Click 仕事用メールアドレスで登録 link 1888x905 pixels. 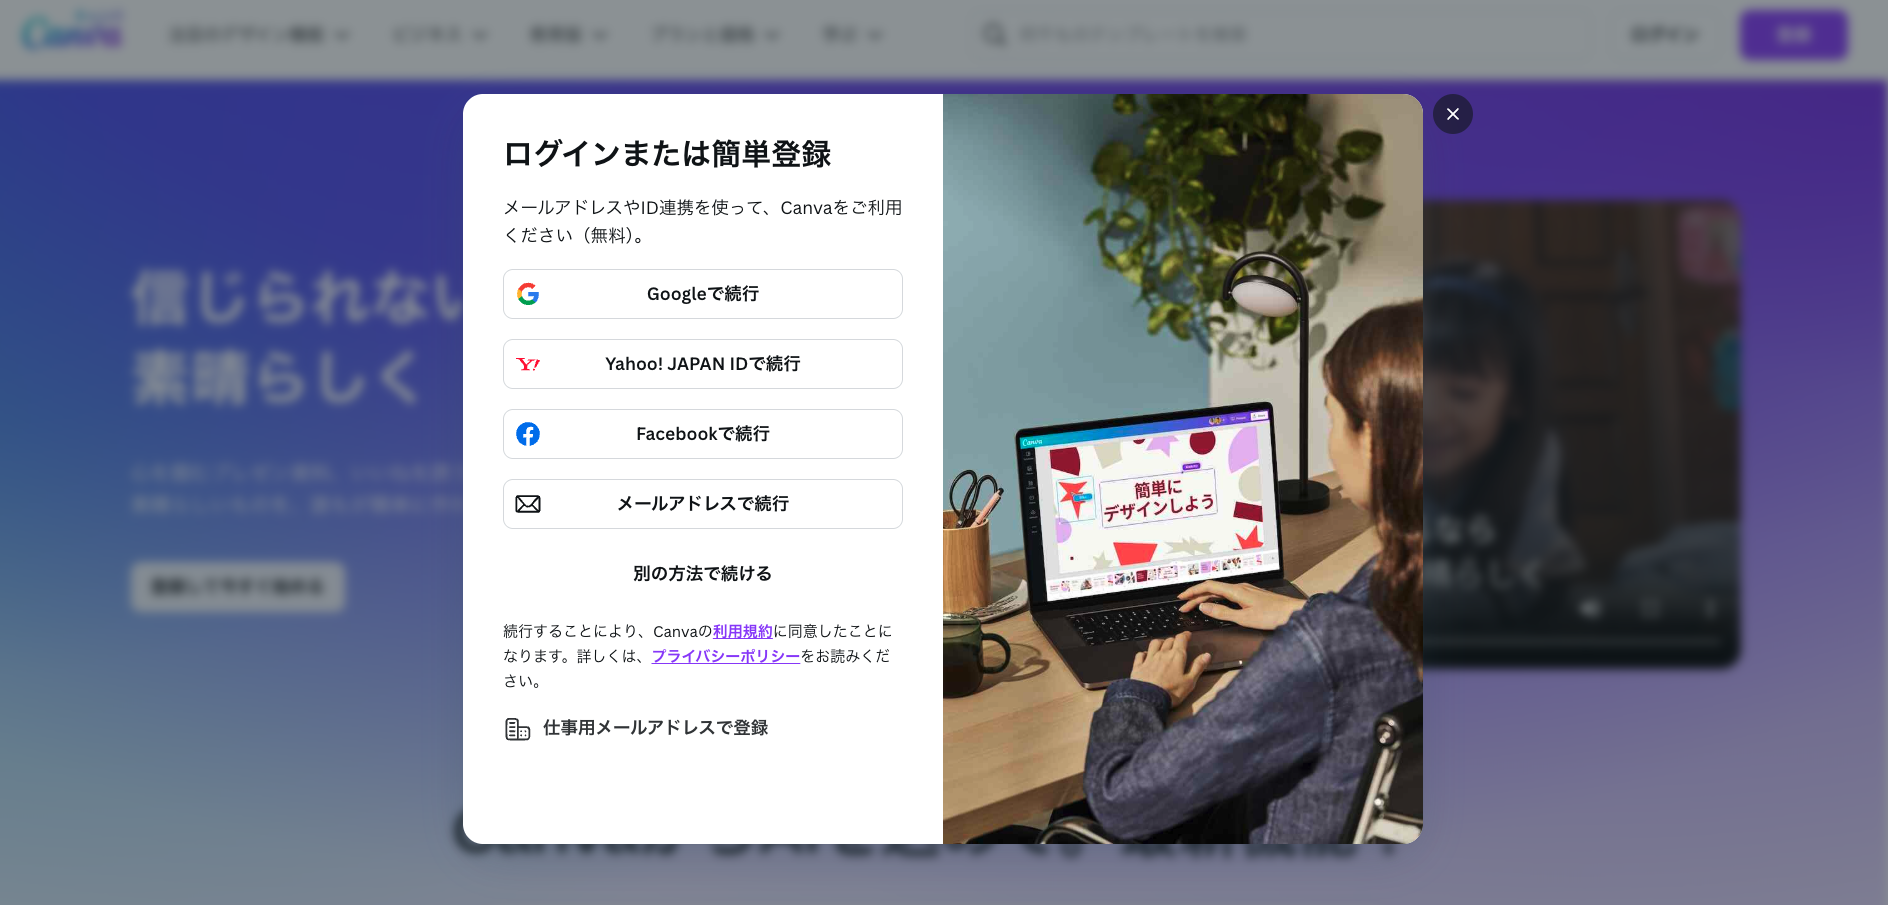coord(655,728)
